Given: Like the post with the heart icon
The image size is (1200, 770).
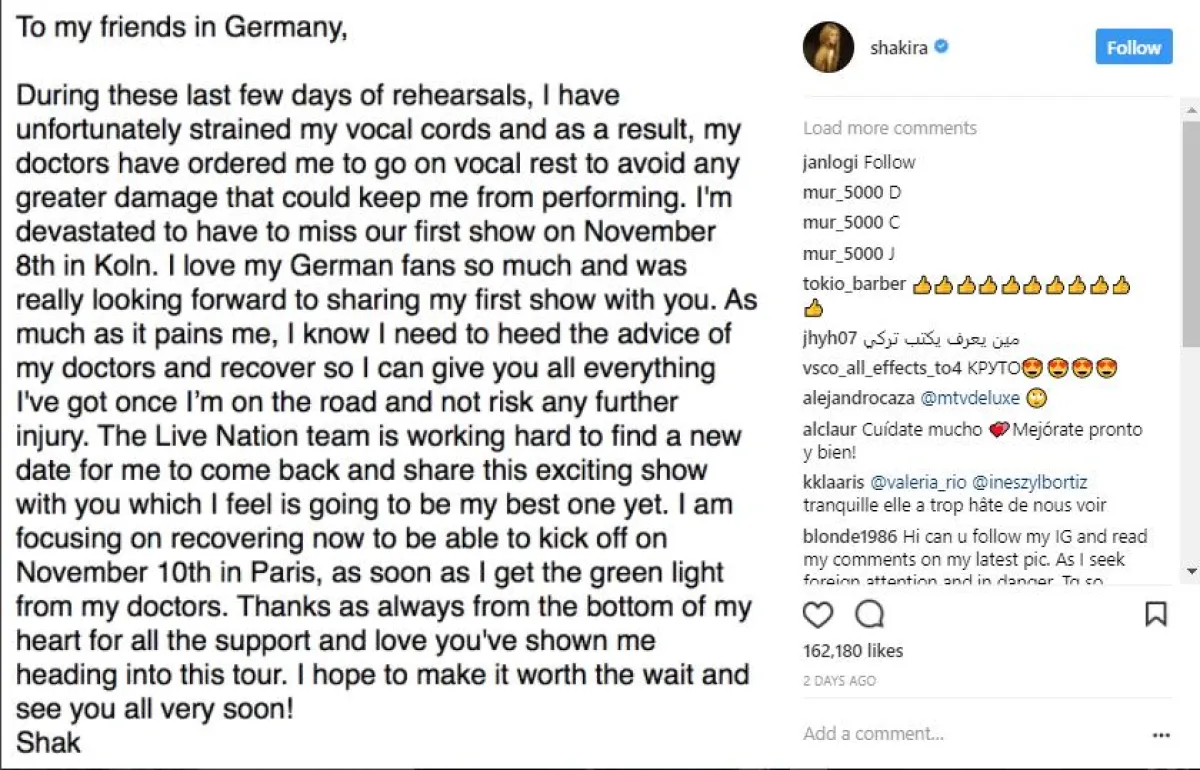Looking at the screenshot, I should click(818, 613).
